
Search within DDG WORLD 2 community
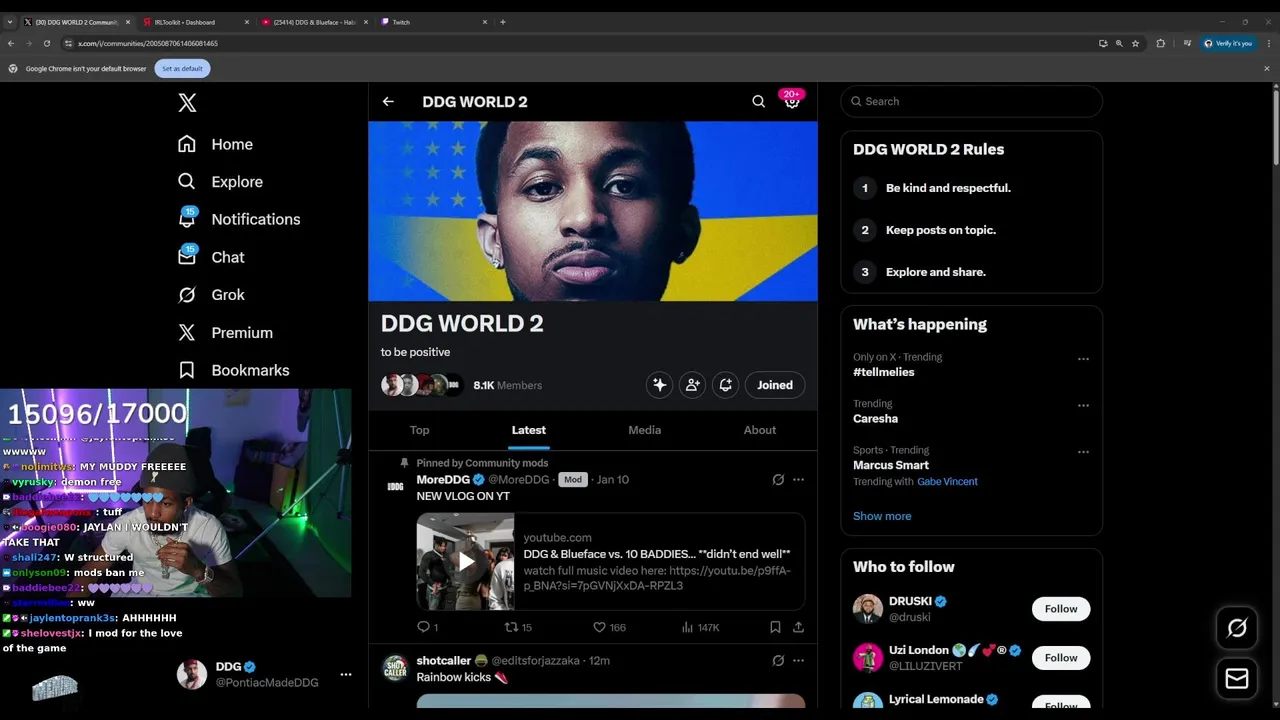(x=758, y=101)
